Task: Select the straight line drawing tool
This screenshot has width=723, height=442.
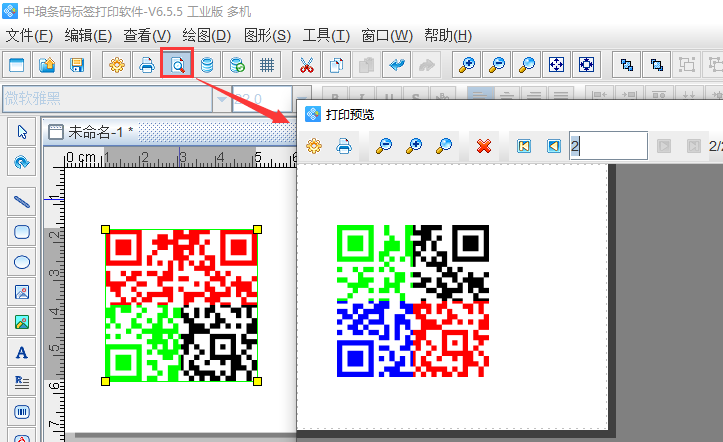Action: point(22,200)
